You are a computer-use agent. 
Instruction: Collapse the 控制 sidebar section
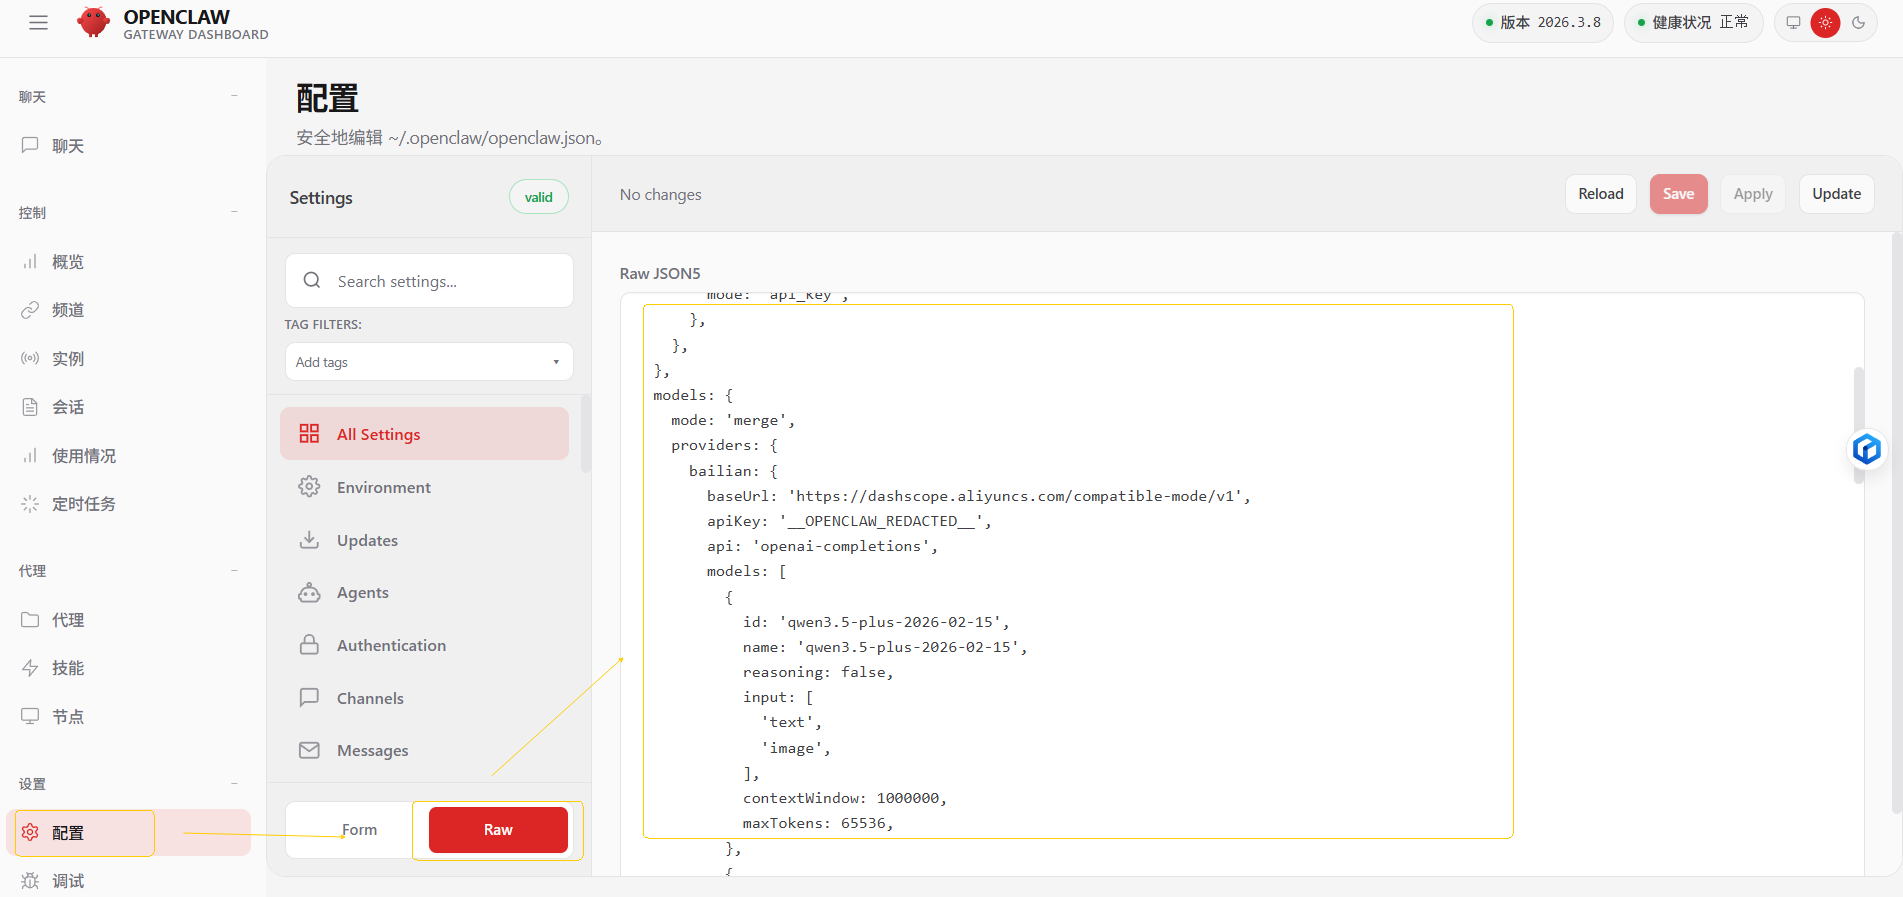[234, 212]
